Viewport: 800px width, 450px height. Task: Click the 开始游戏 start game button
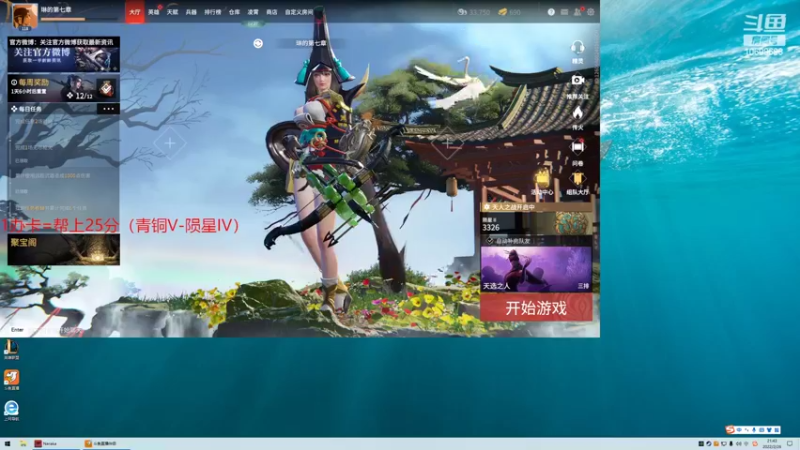[x=536, y=308]
